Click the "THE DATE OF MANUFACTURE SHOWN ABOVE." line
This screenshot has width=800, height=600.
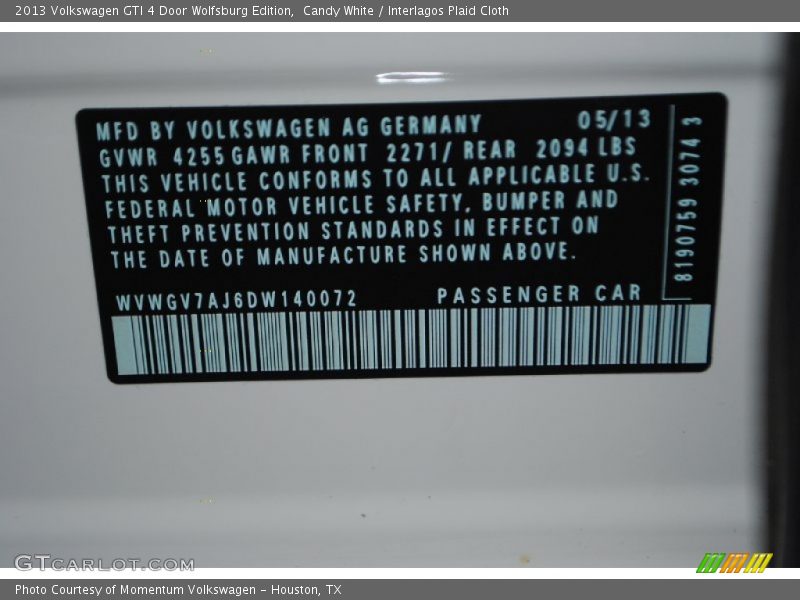pos(343,256)
